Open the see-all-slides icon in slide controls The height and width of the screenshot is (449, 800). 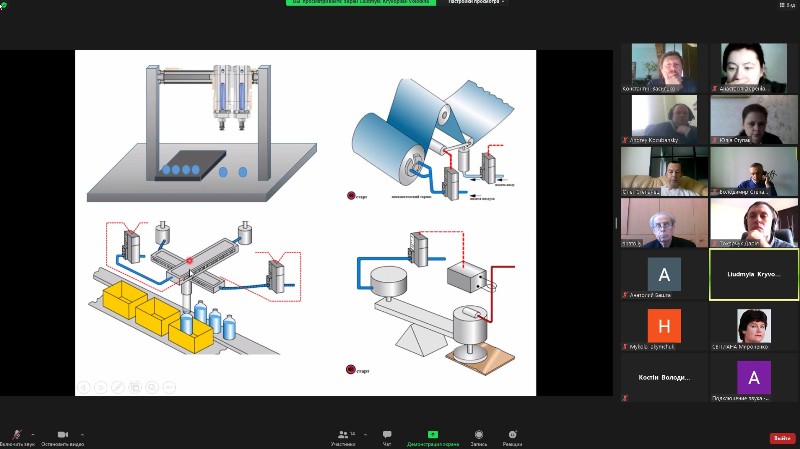[135, 387]
